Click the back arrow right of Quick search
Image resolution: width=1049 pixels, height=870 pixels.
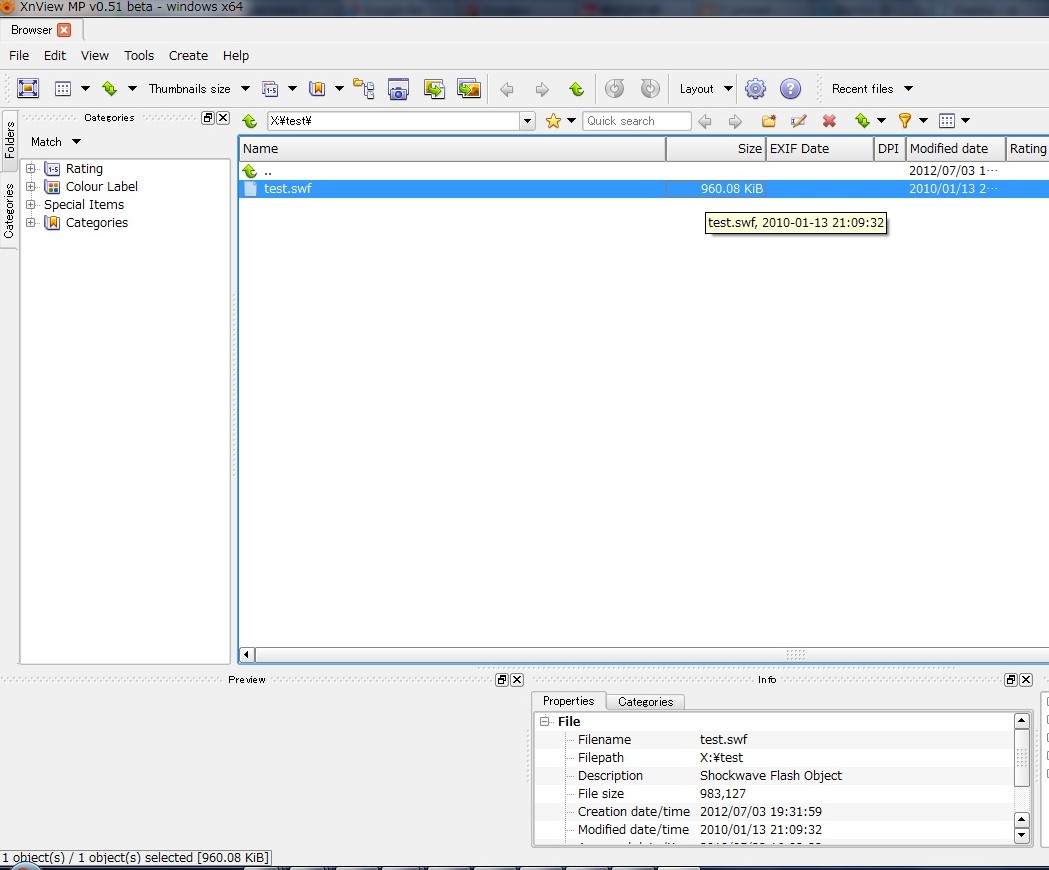point(704,121)
